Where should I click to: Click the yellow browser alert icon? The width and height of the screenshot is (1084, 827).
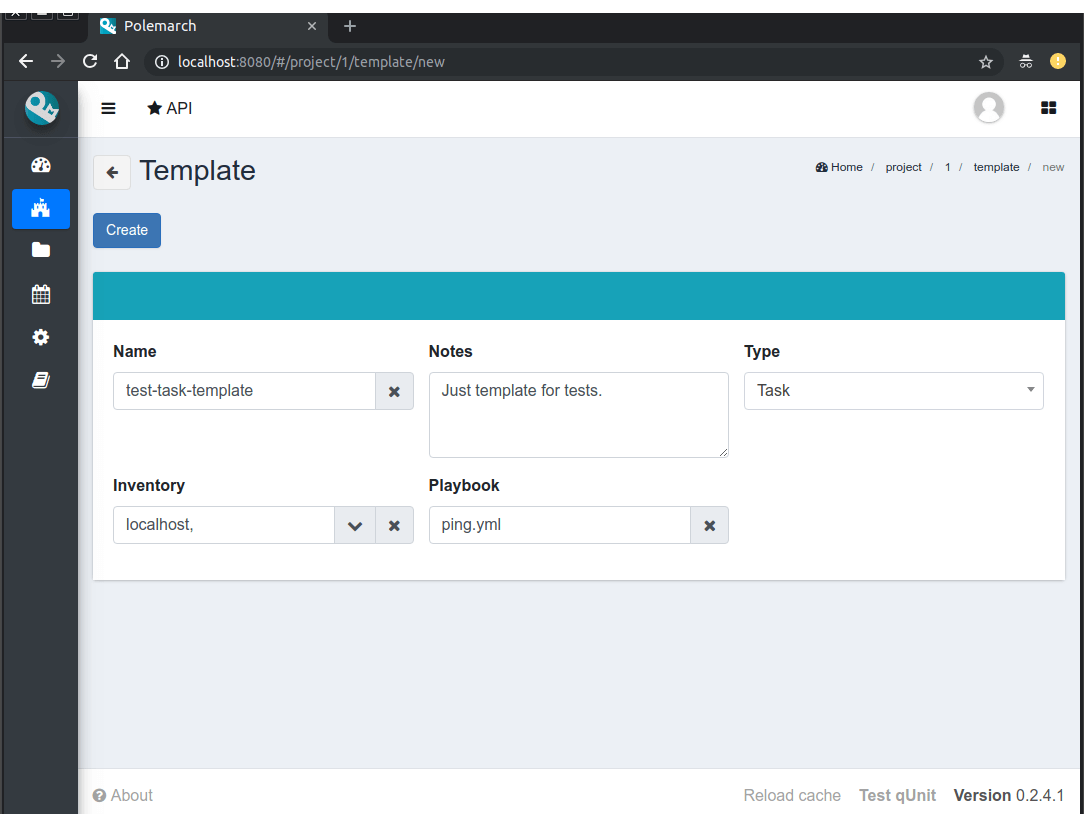click(1057, 62)
